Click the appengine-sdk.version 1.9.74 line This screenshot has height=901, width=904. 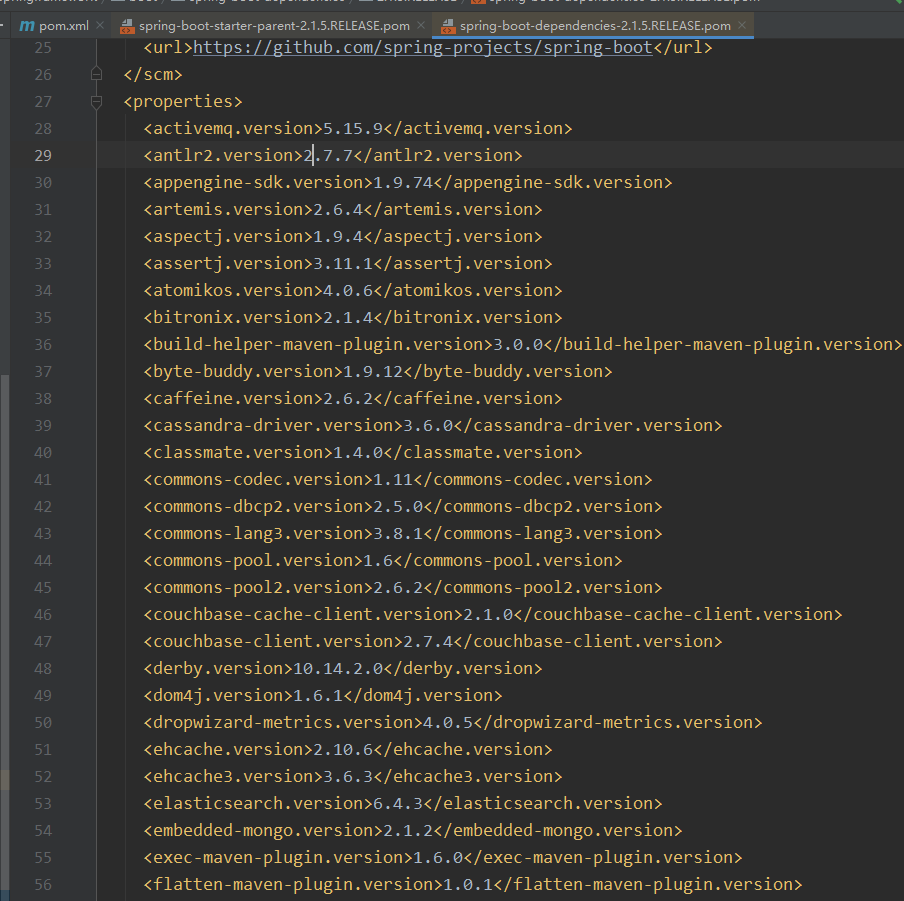(408, 183)
